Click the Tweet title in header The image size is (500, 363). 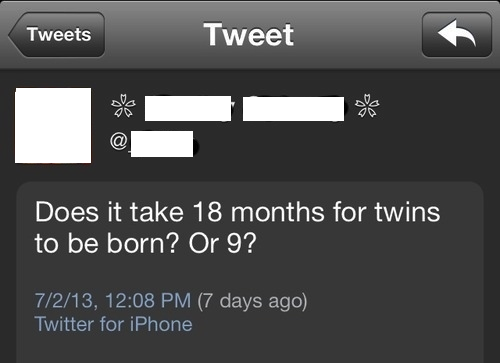tap(249, 34)
